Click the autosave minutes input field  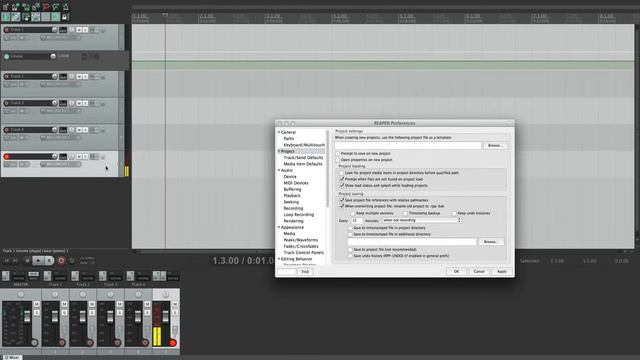click(356, 220)
